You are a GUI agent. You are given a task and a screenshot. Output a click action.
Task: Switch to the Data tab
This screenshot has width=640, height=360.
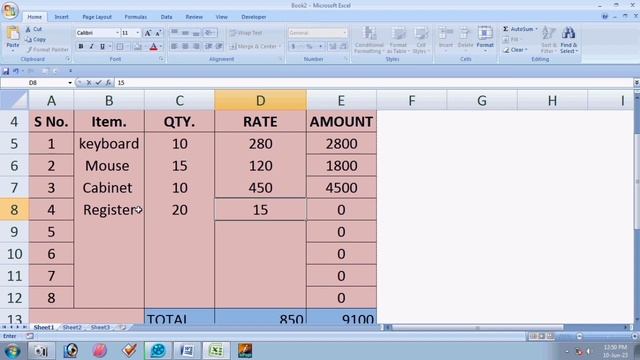[x=166, y=17]
